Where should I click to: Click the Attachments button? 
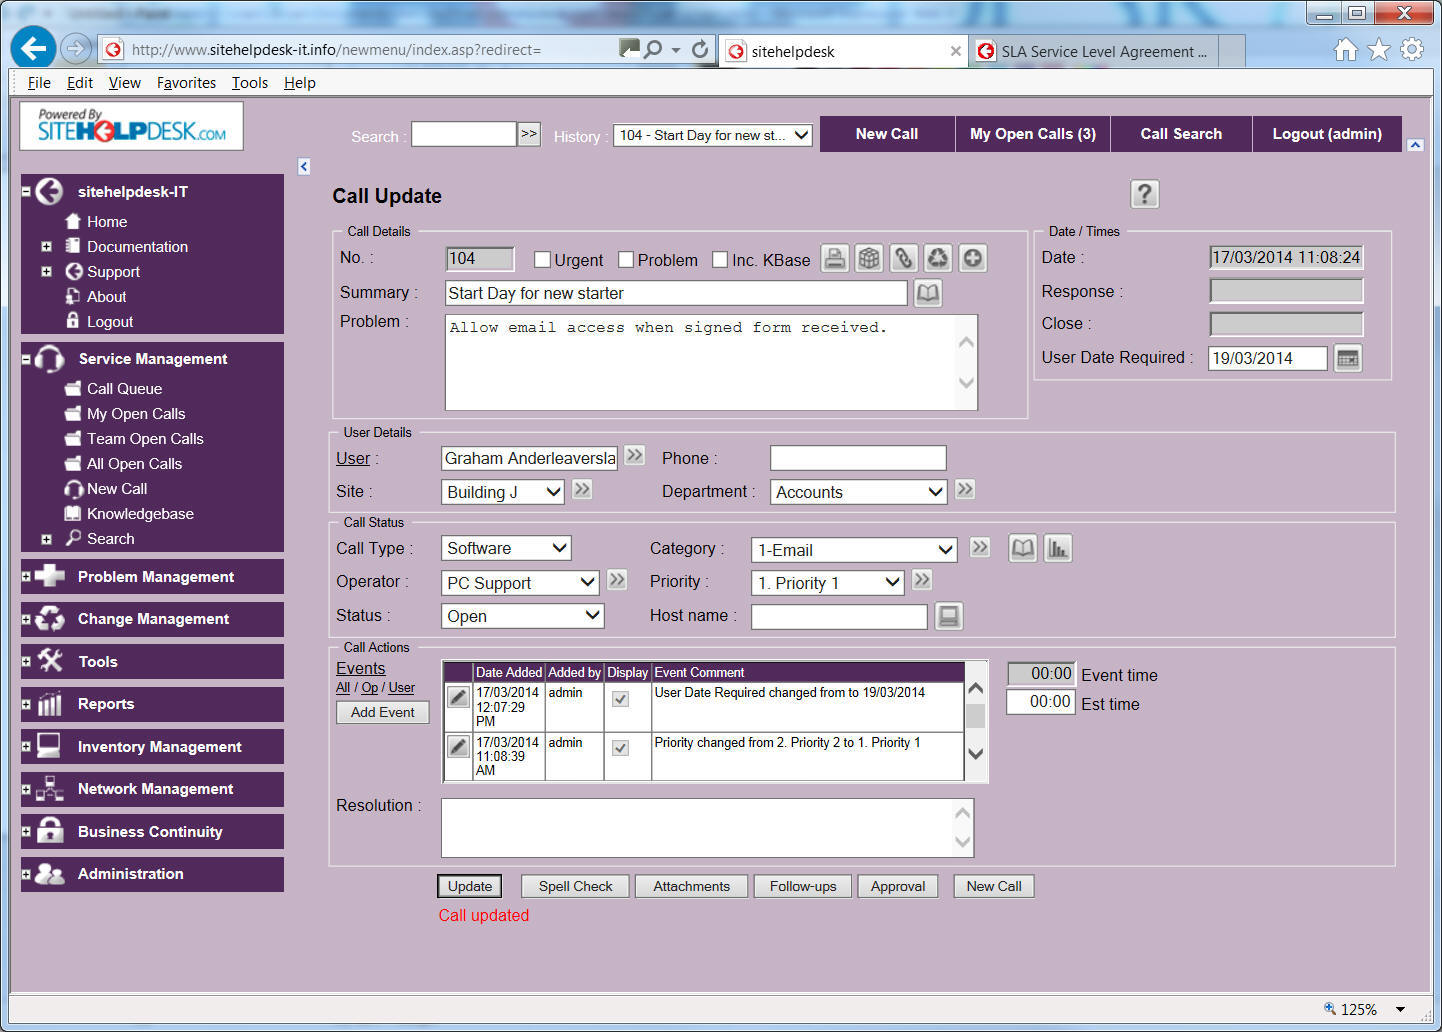pos(692,886)
